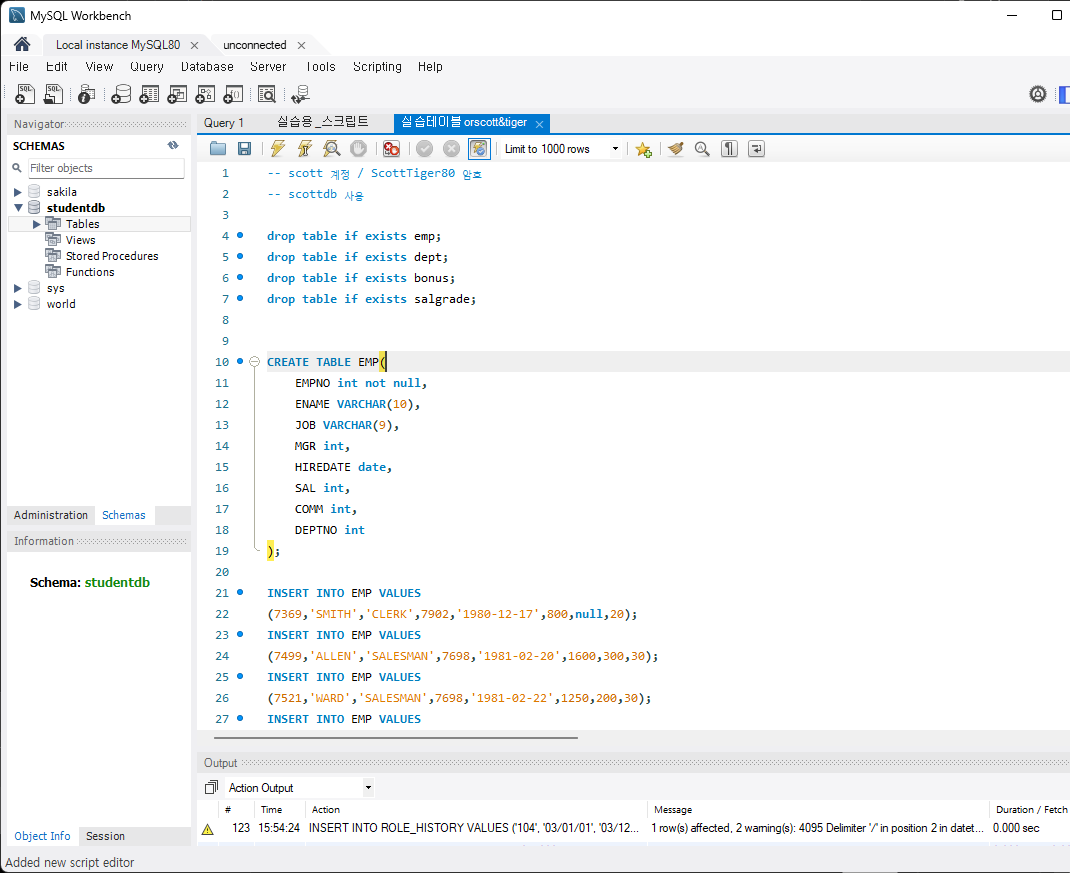Open the Tools menu
The width and height of the screenshot is (1070, 873).
point(321,66)
